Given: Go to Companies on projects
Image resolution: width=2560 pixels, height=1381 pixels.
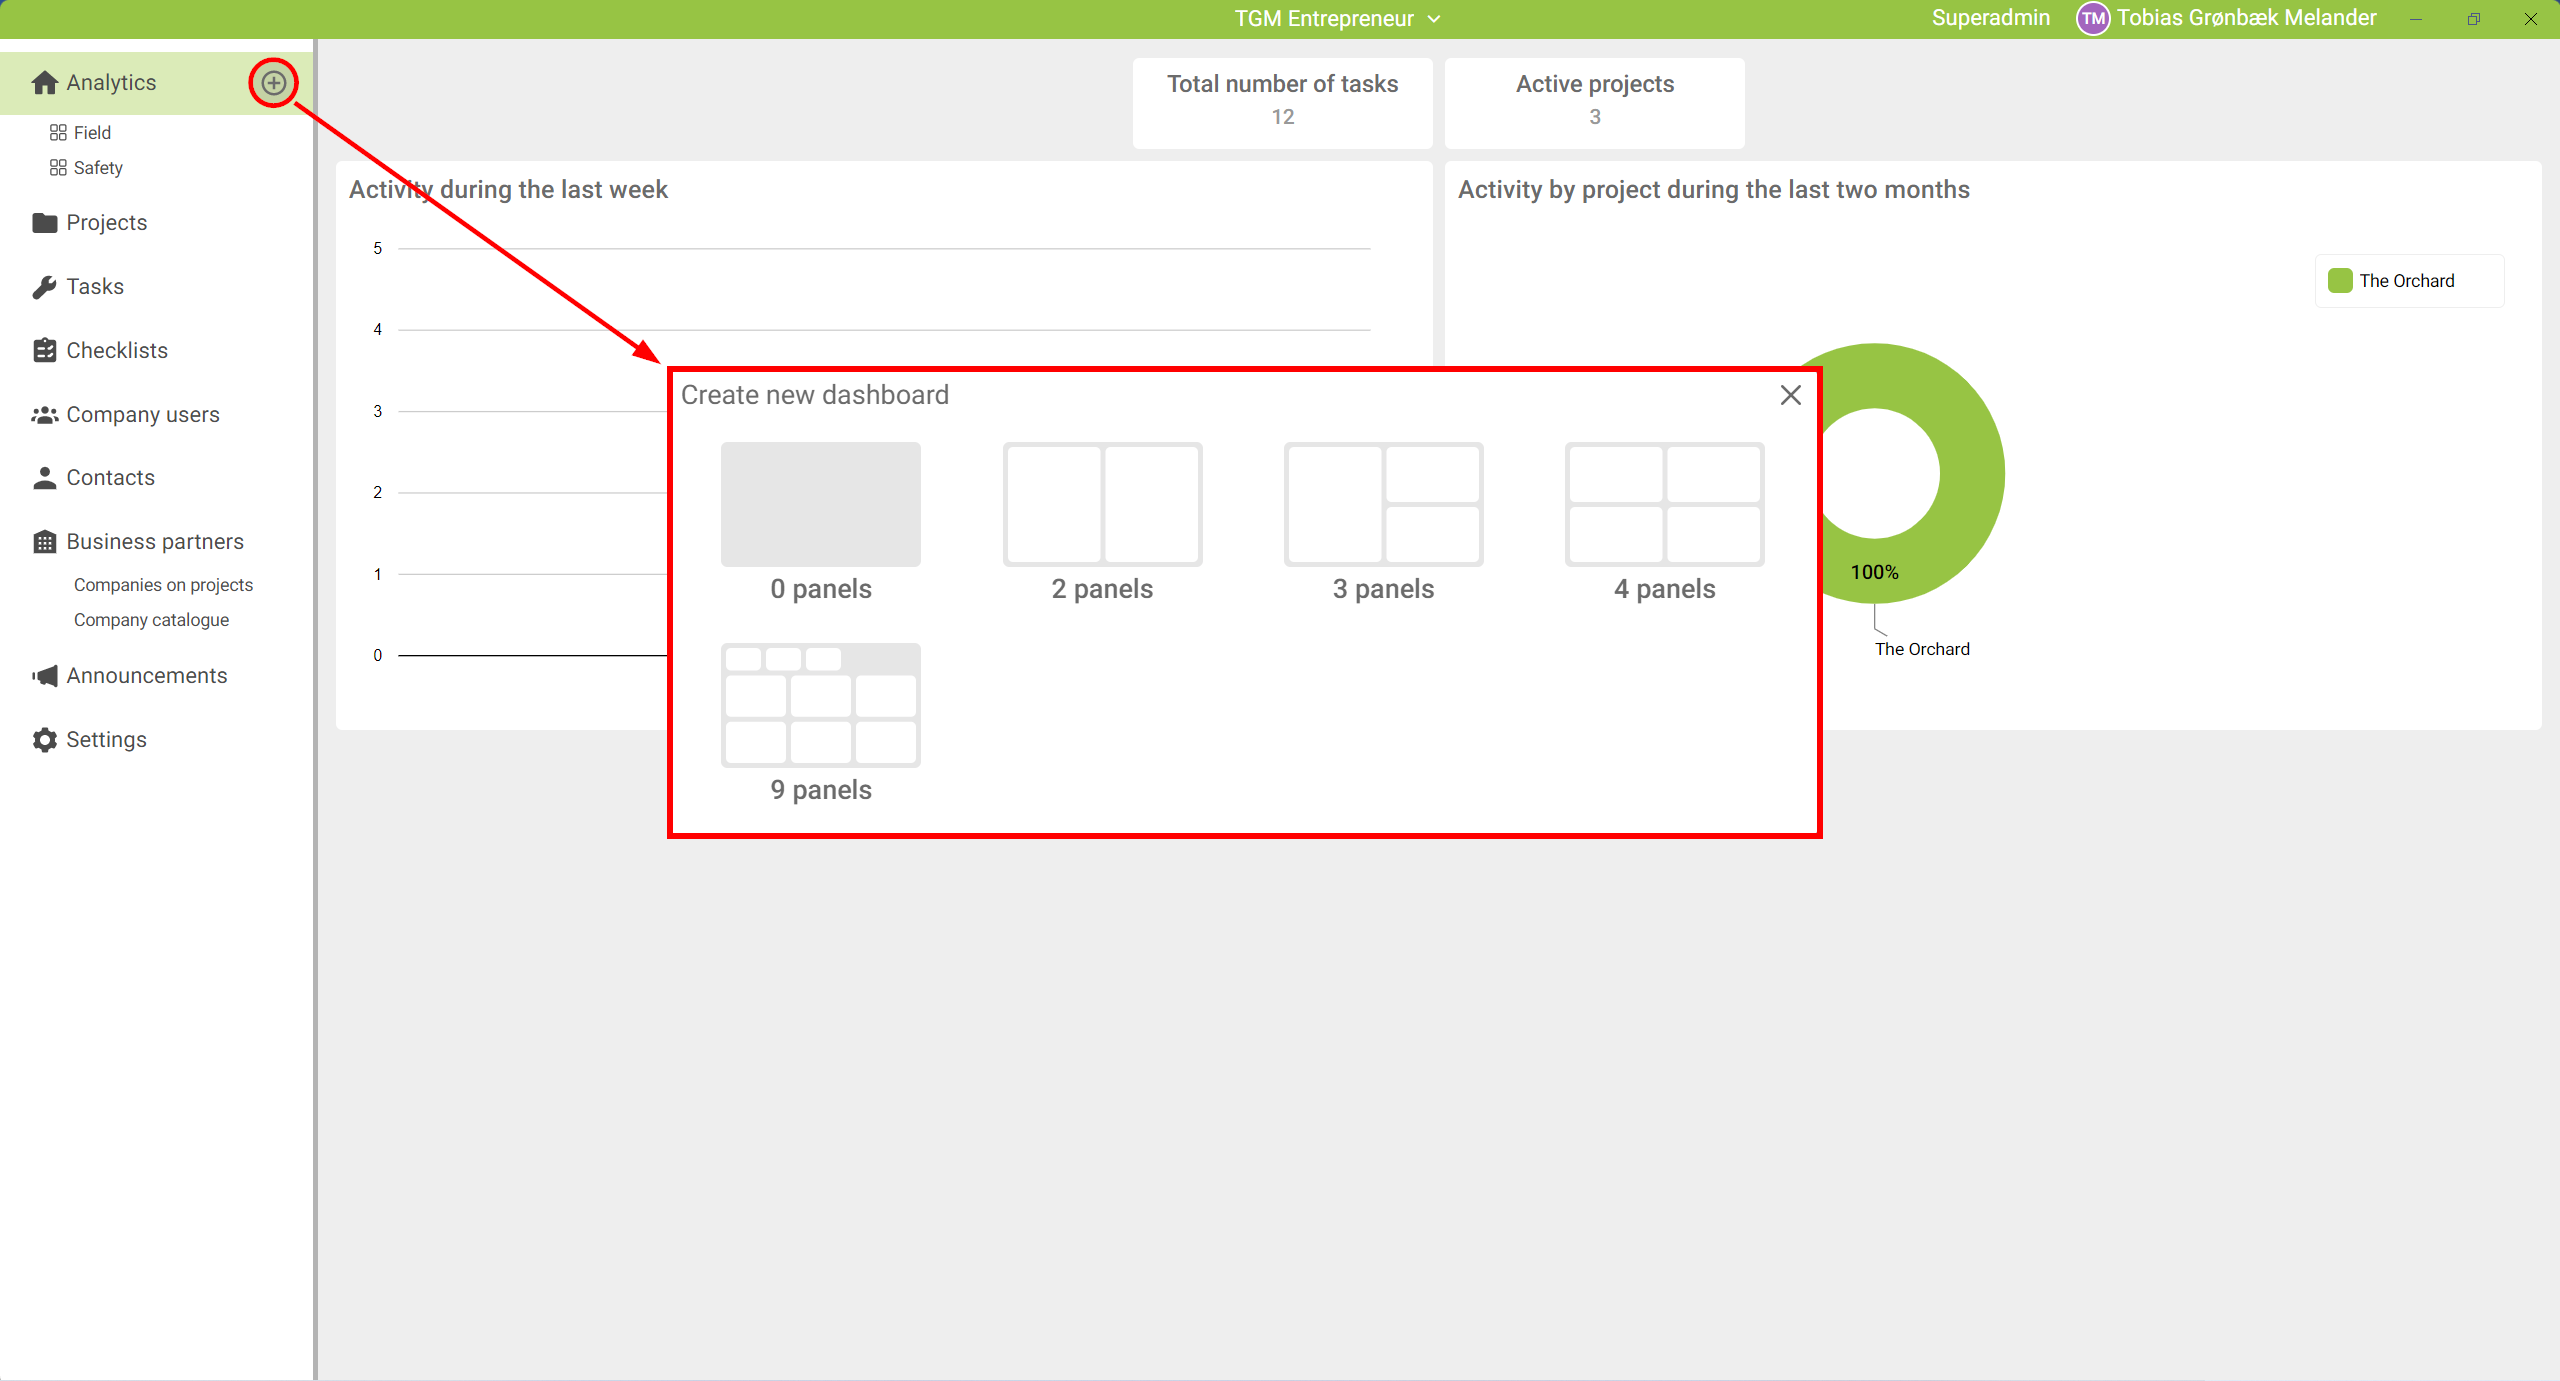Looking at the screenshot, I should pos(163,585).
